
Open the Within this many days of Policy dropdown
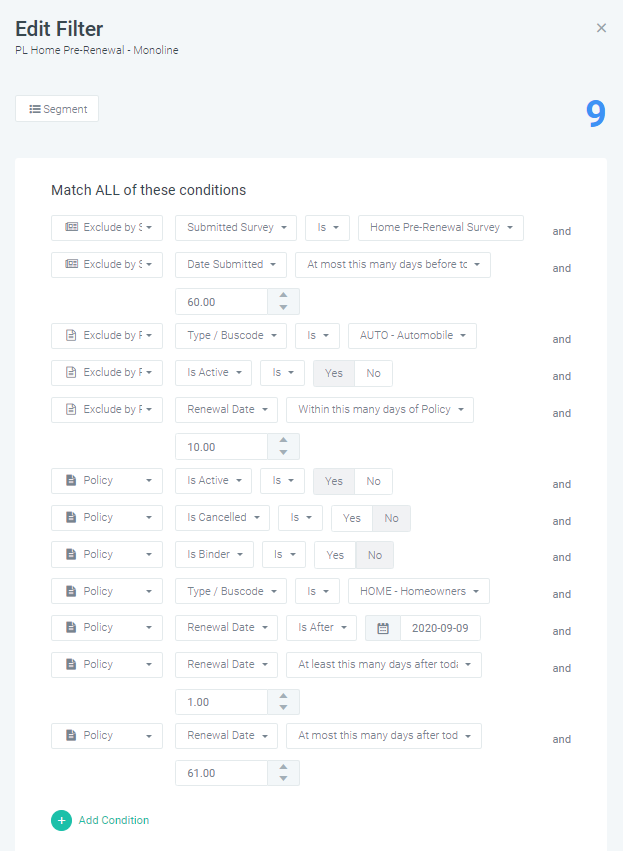pyautogui.click(x=379, y=409)
